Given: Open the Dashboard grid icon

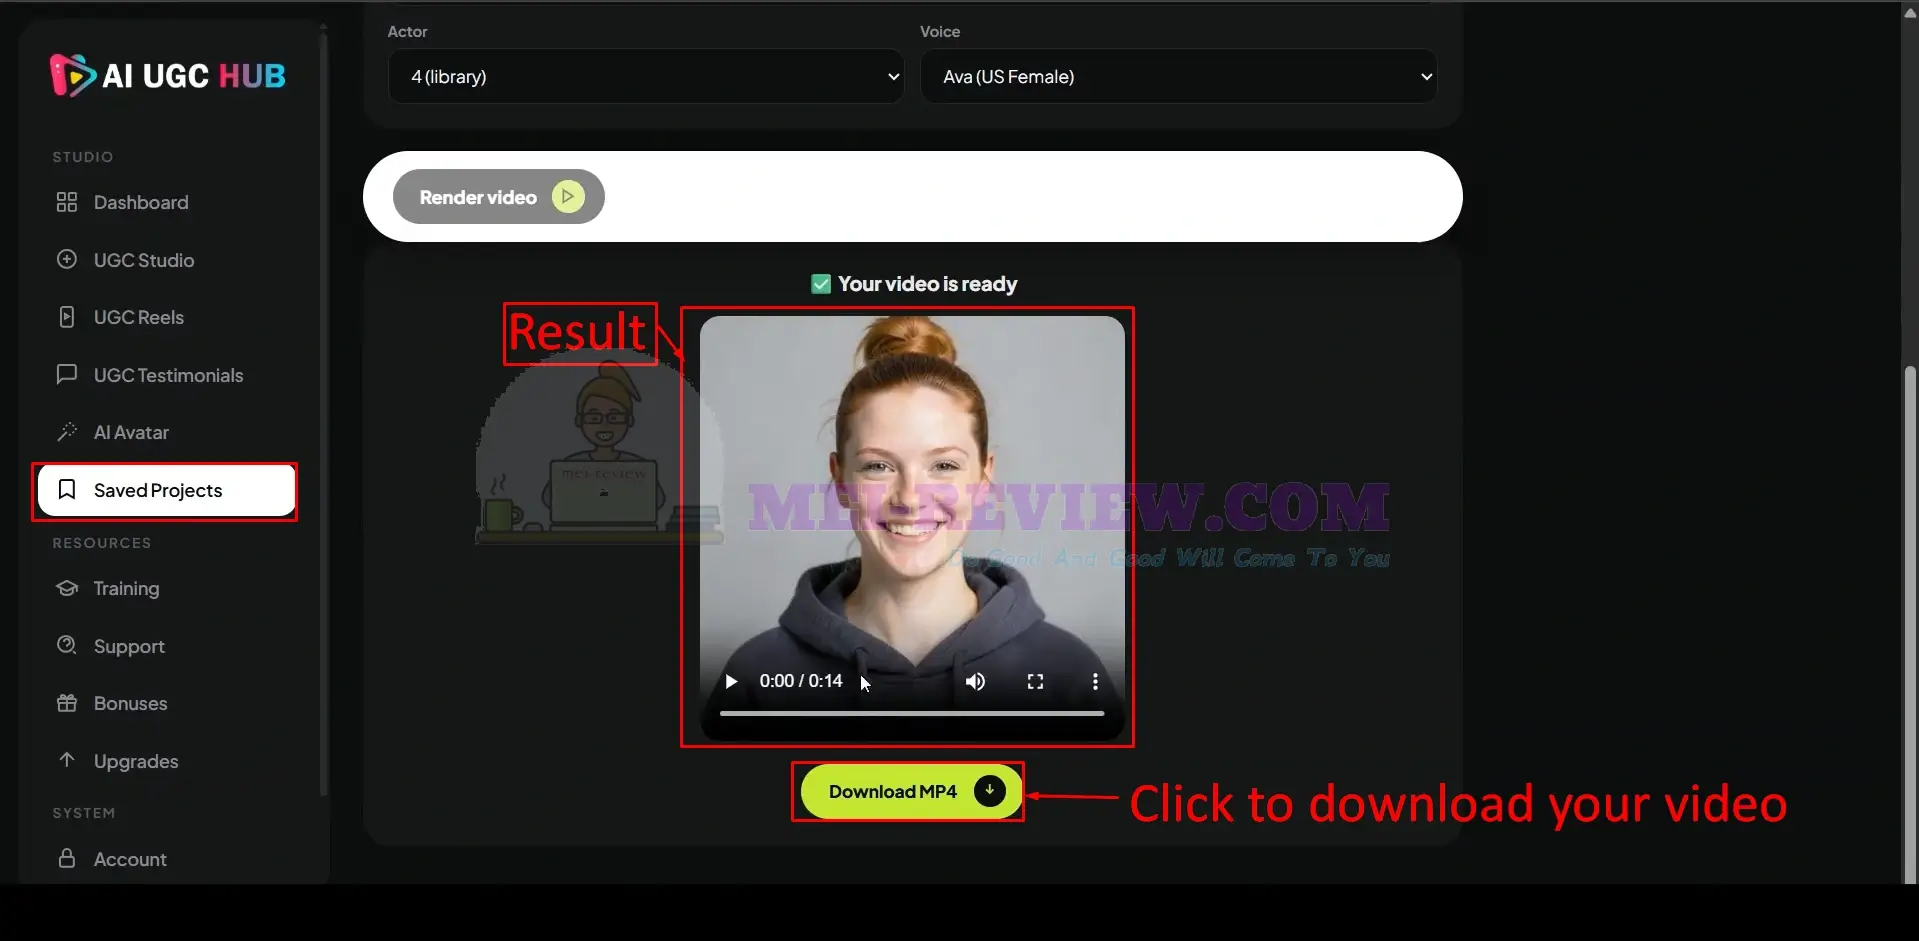Looking at the screenshot, I should 67,202.
